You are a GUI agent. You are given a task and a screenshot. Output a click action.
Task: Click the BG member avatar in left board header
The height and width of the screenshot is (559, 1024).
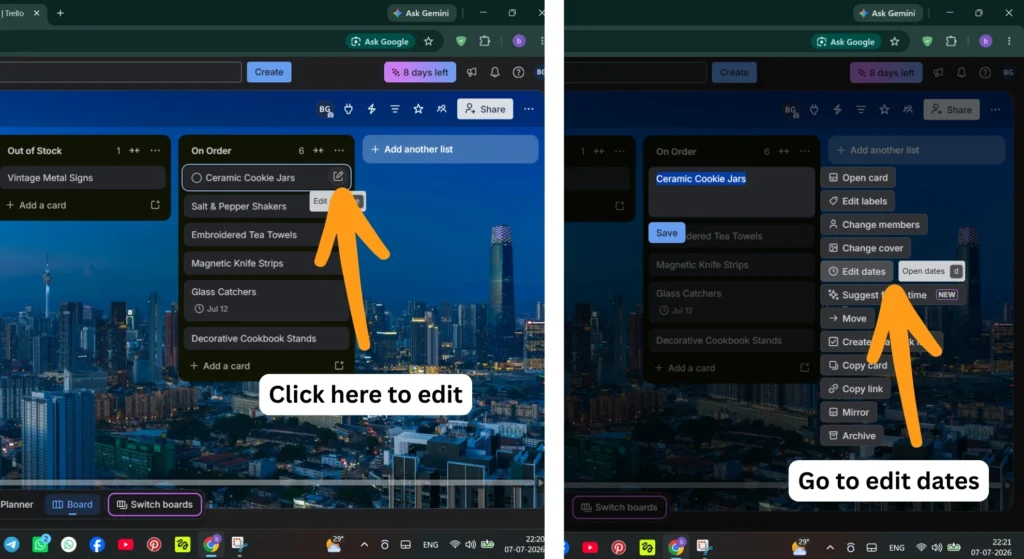[325, 109]
